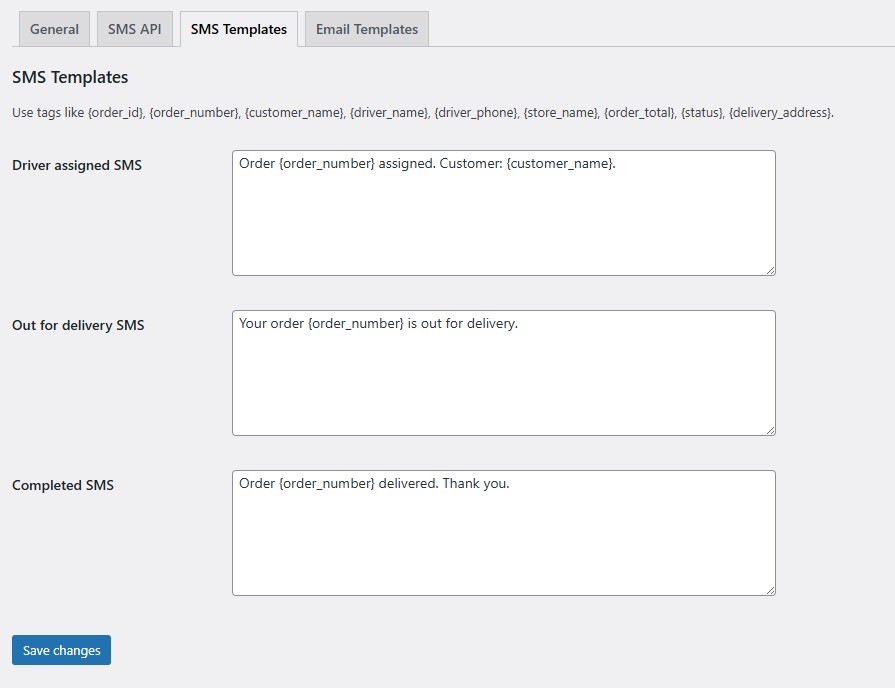
Task: Click the SMS Templates page heading
Action: [69, 77]
